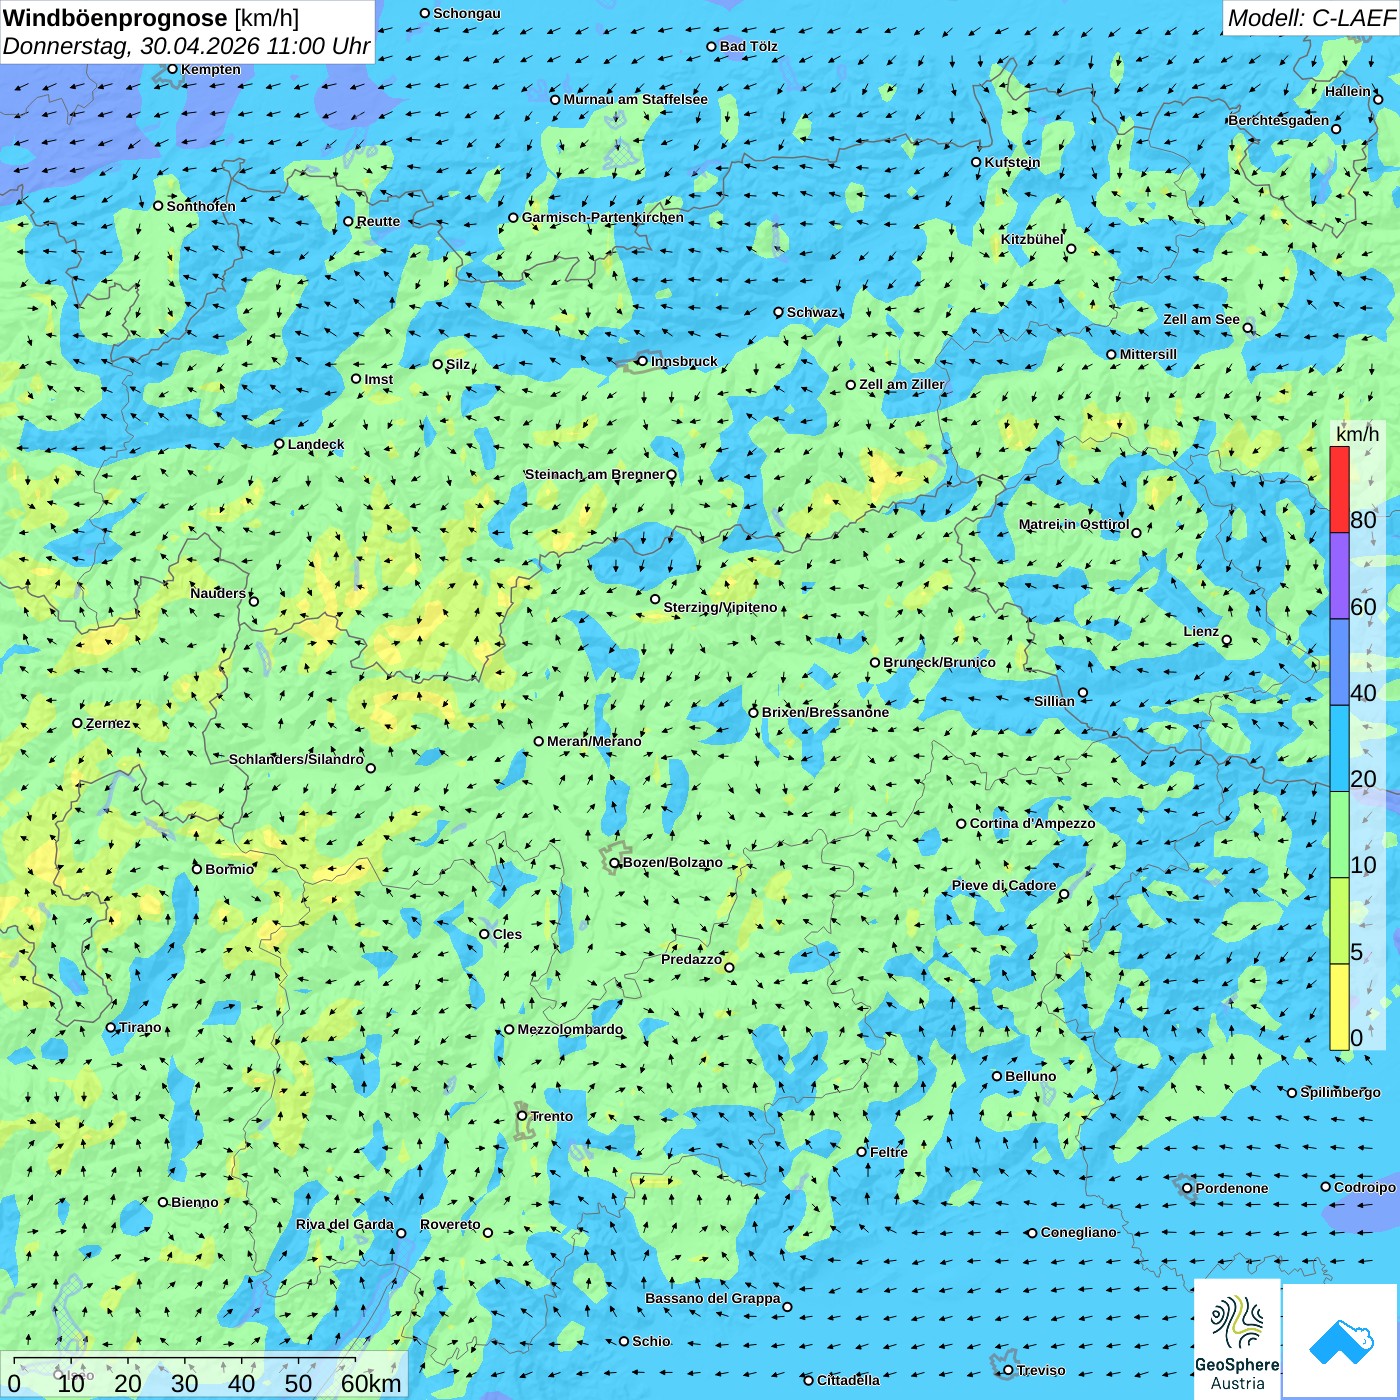Click the Brixen/Bressanone label

825,712
